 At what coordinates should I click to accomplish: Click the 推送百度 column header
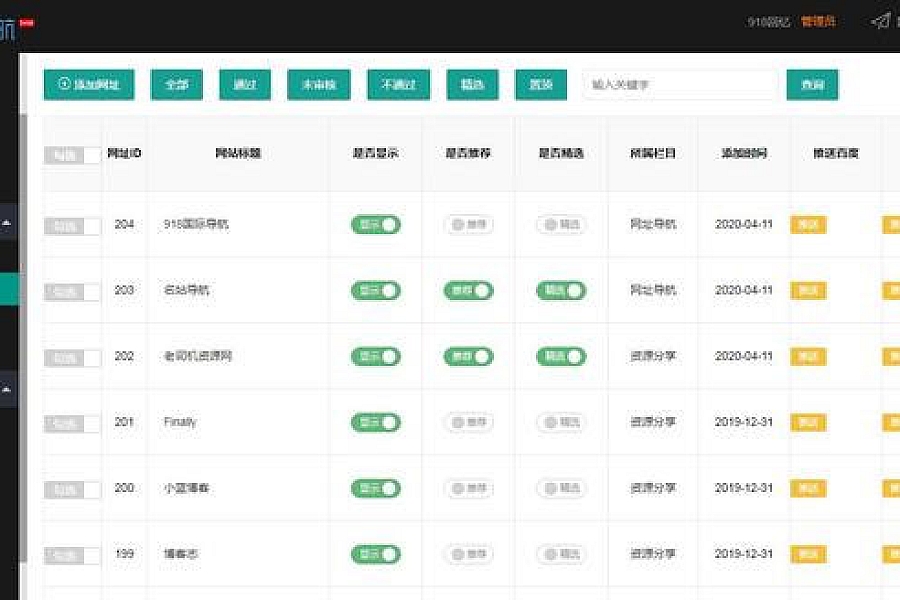[836, 153]
